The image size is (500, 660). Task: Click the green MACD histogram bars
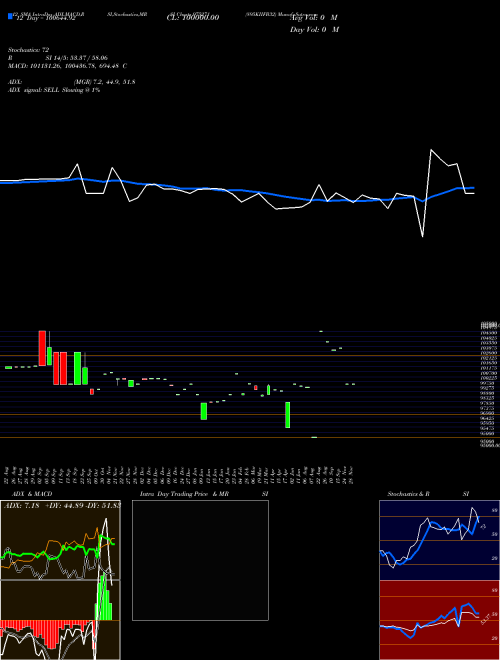(104, 598)
